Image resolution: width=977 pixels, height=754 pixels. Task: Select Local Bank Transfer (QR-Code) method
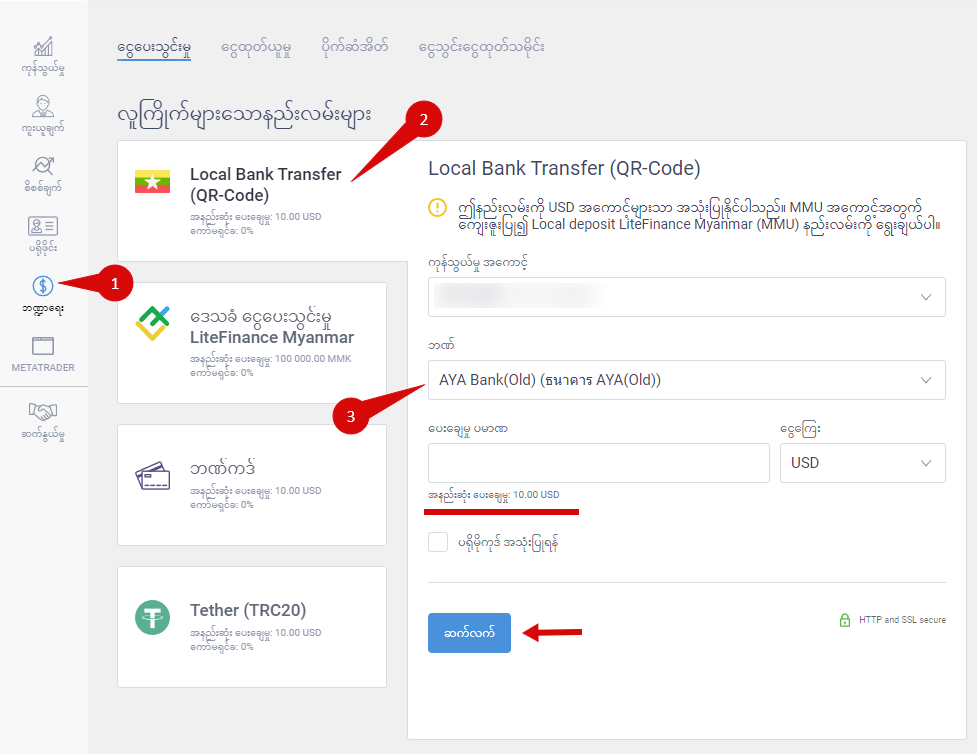(262, 201)
